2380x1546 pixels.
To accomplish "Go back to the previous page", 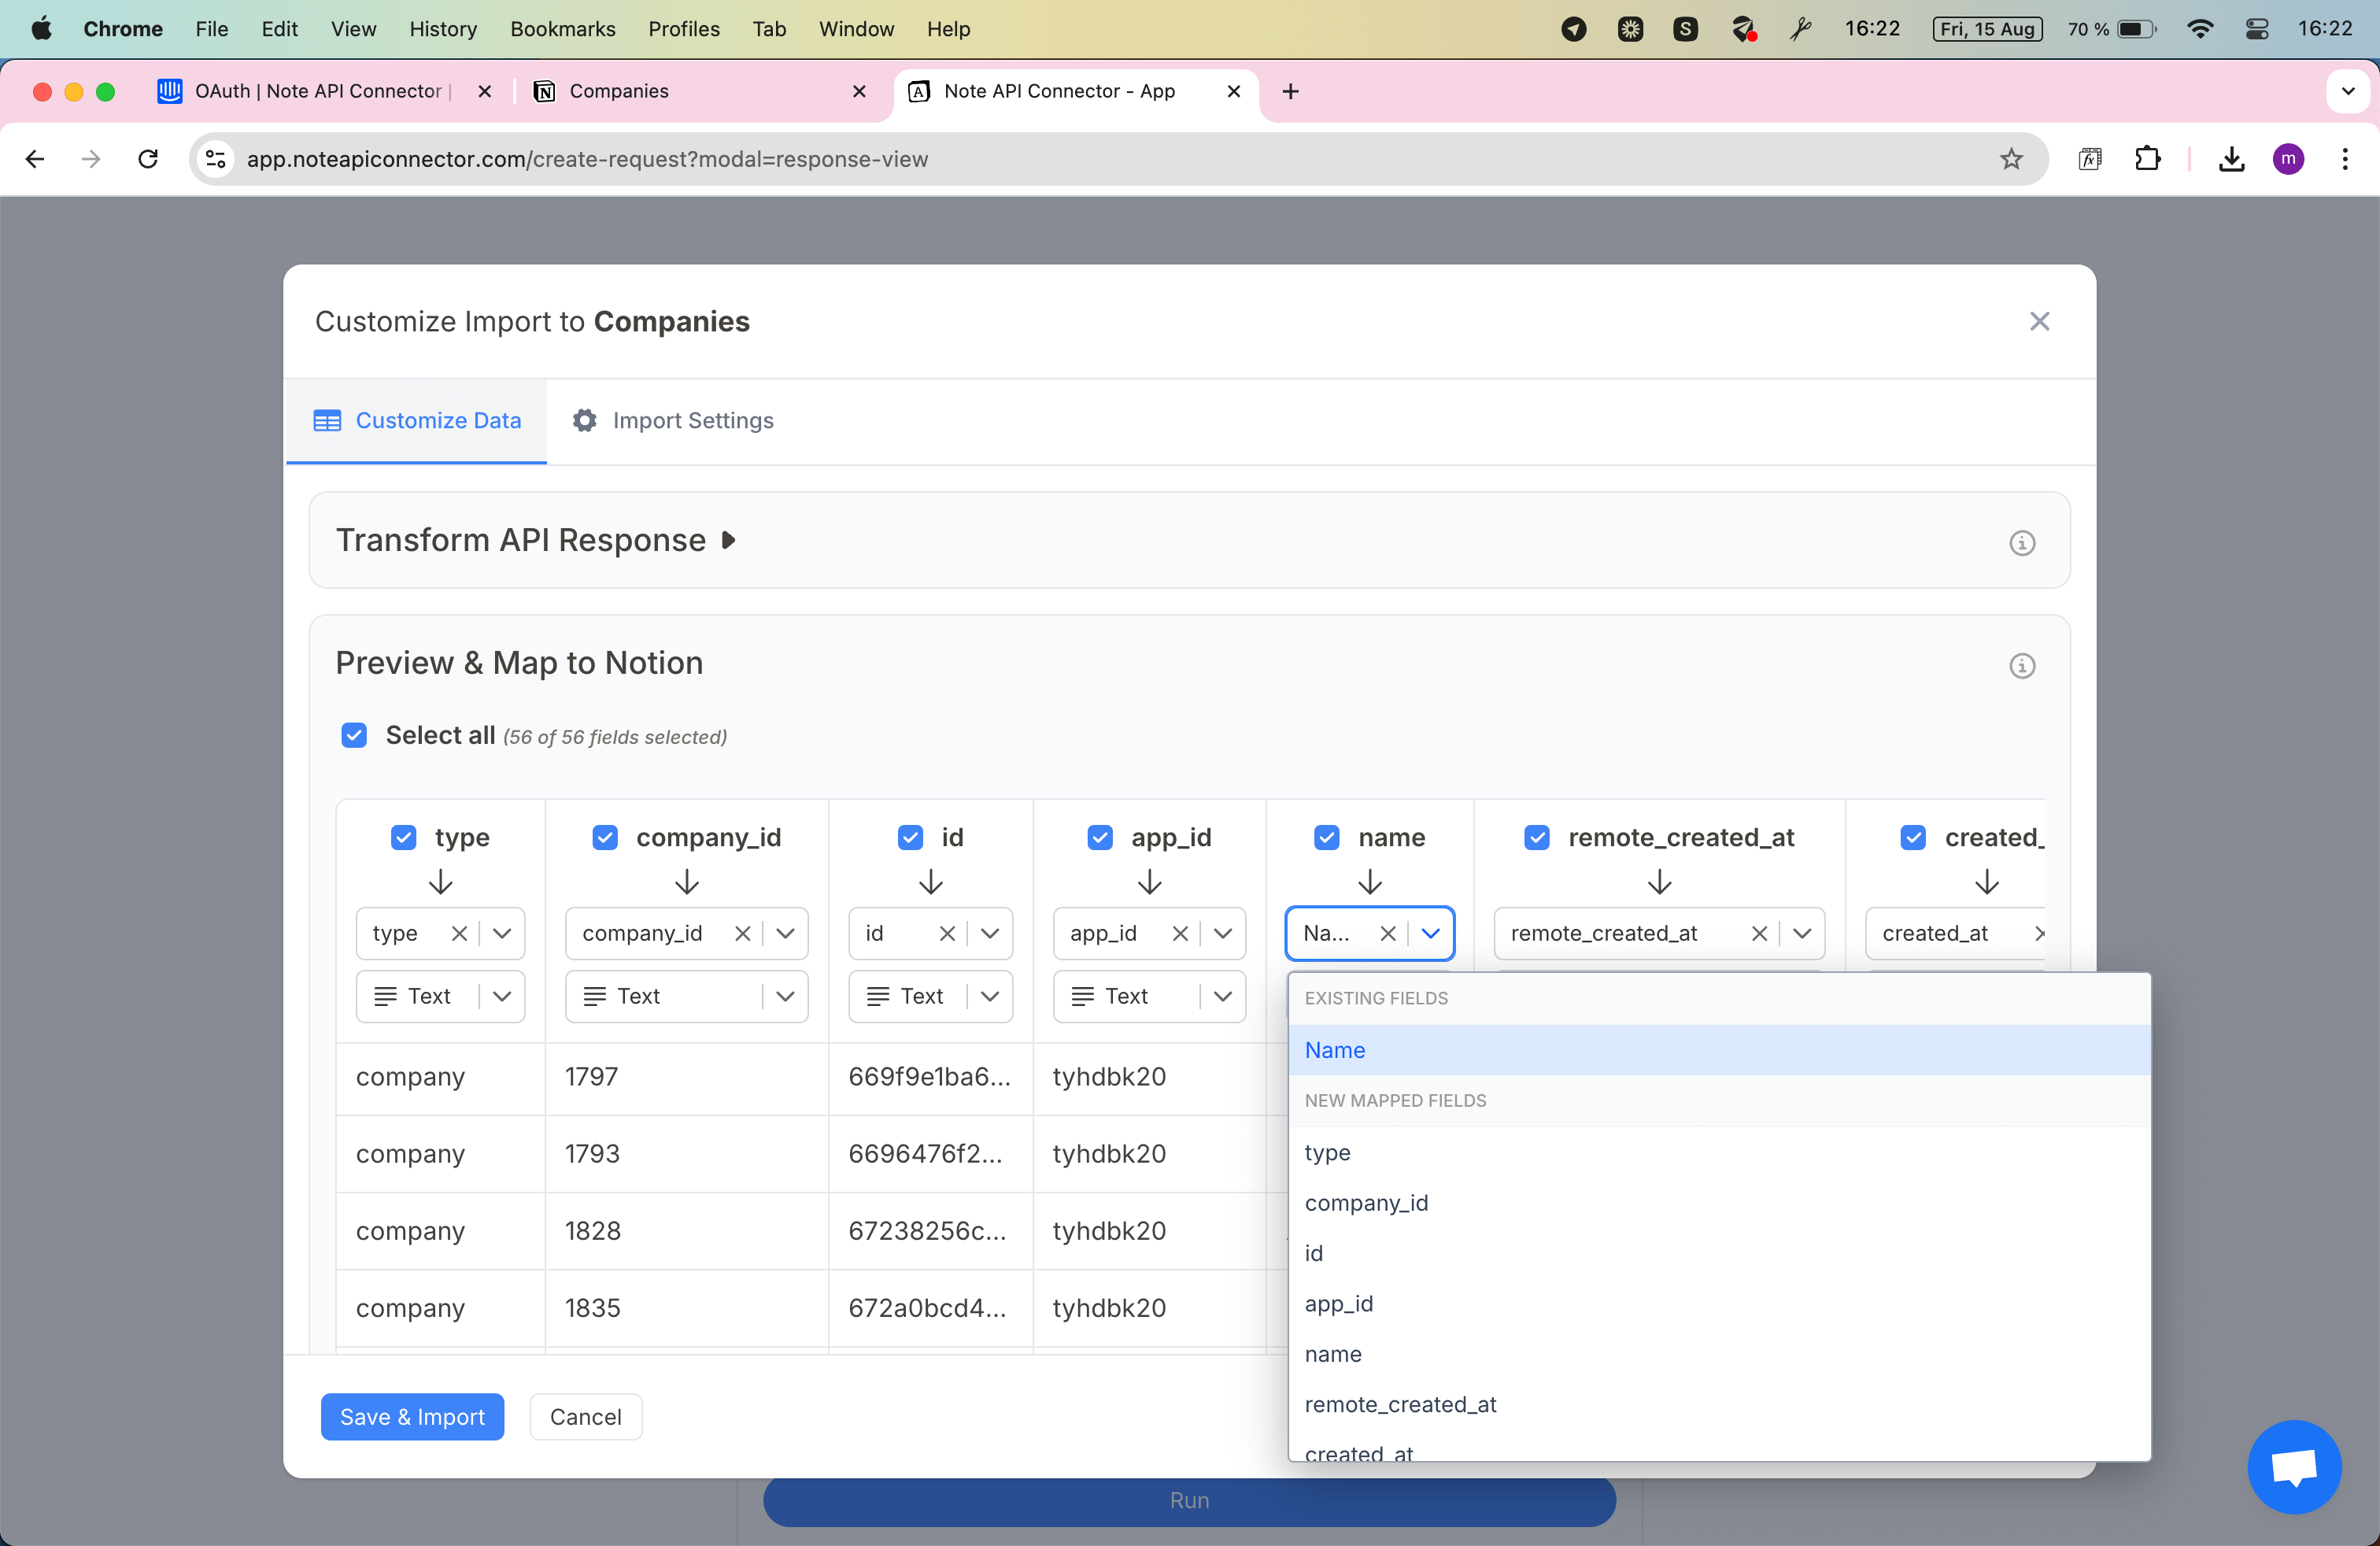I will pyautogui.click(x=35, y=159).
